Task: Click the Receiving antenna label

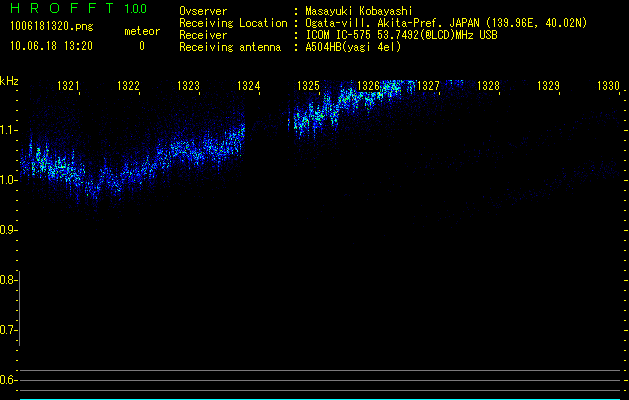Action: [230, 47]
